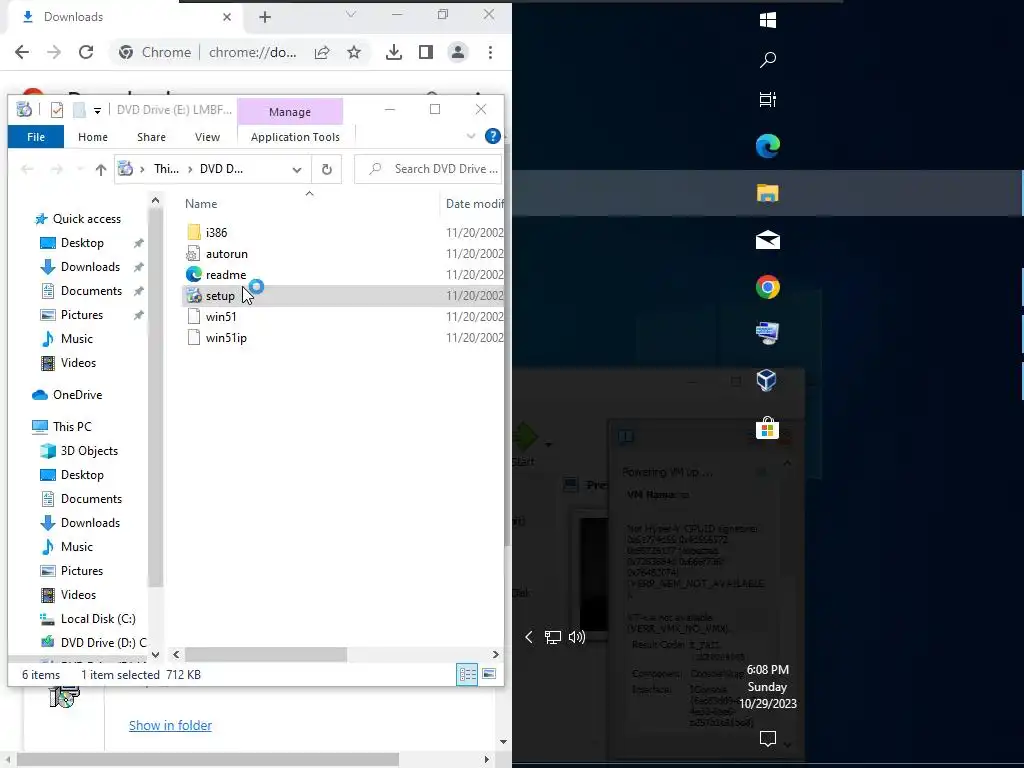Toggle Chrome side panel
Image resolution: width=1024 pixels, height=768 pixels.
click(426, 52)
